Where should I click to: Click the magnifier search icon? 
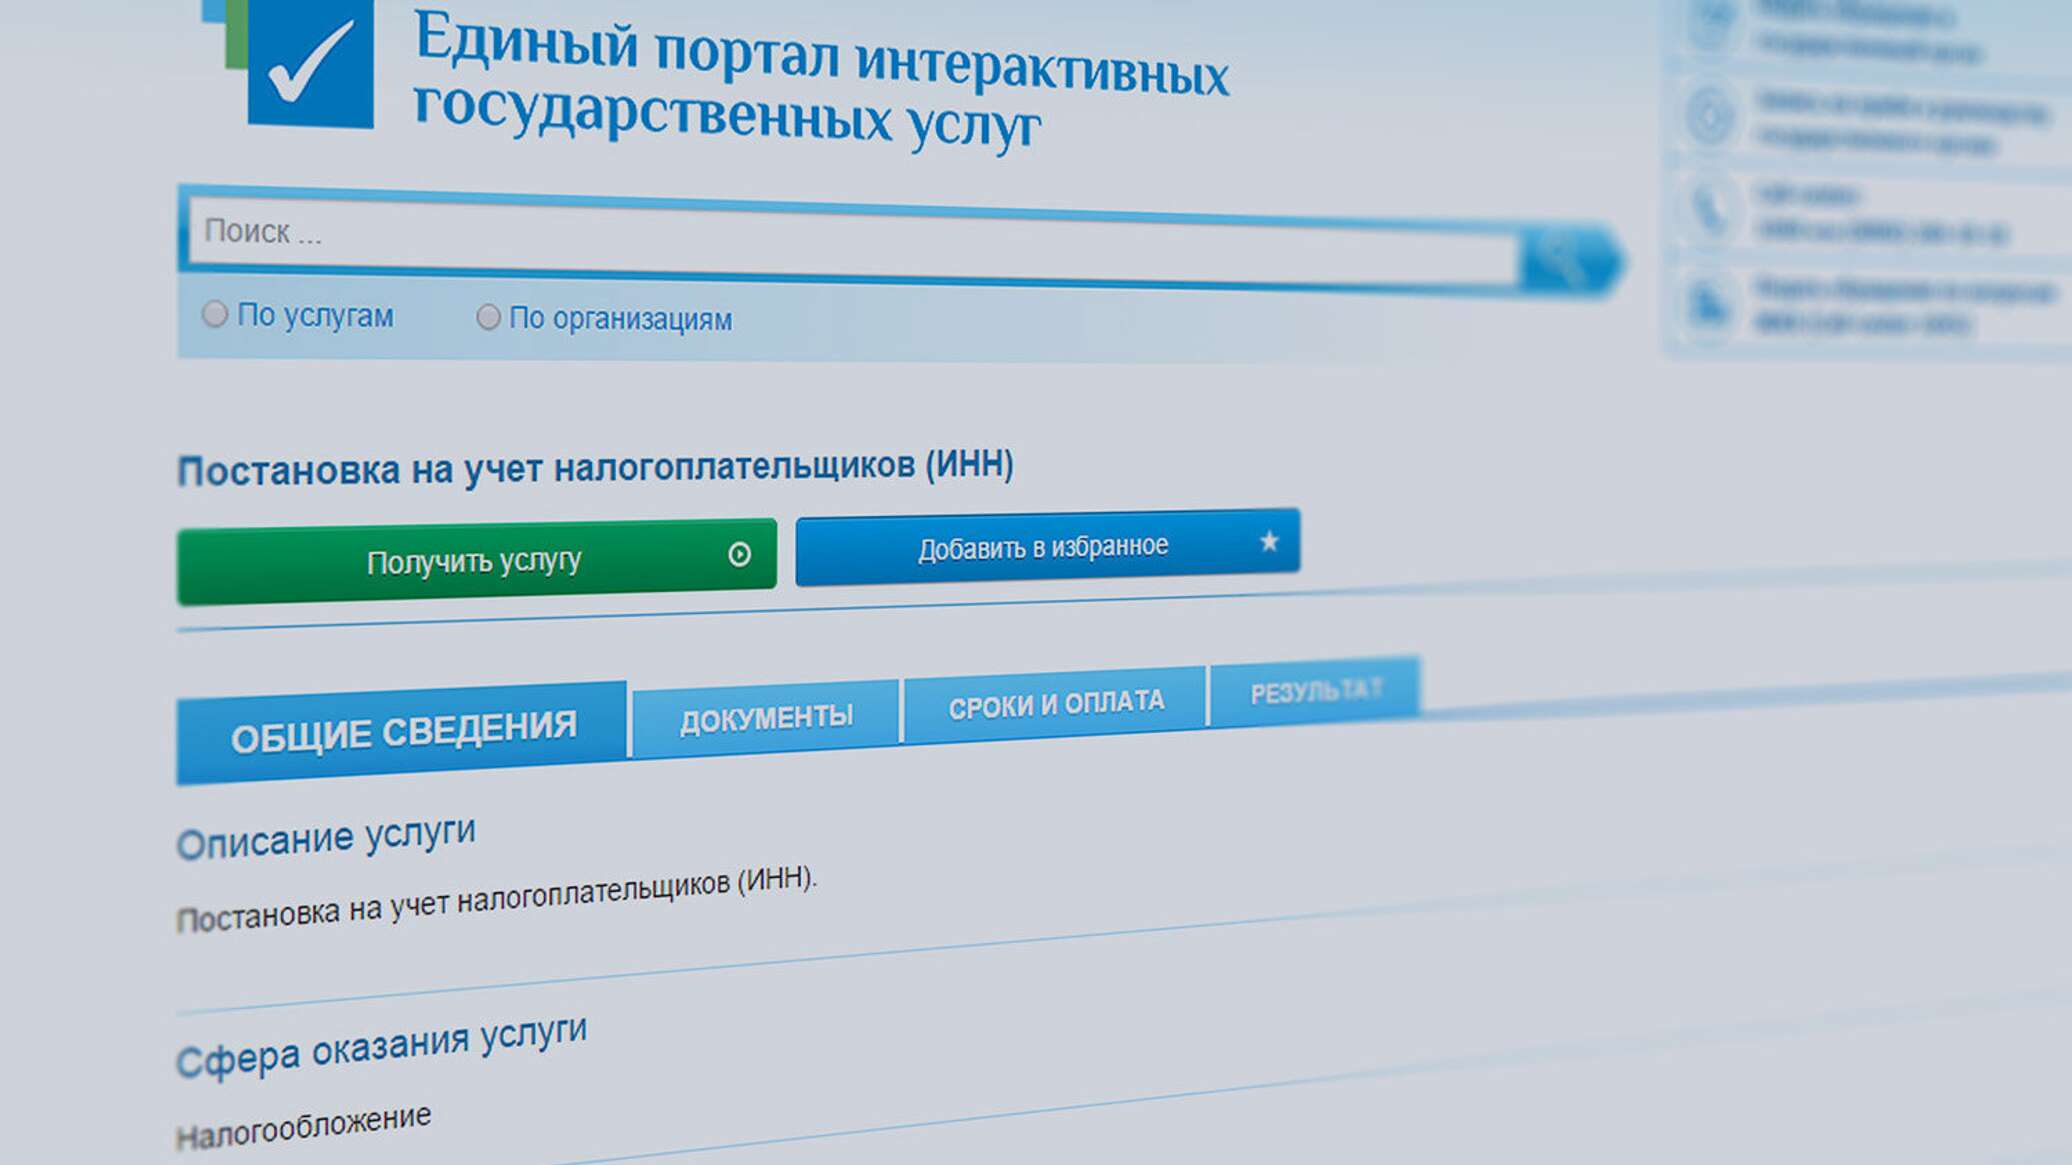tap(1563, 259)
